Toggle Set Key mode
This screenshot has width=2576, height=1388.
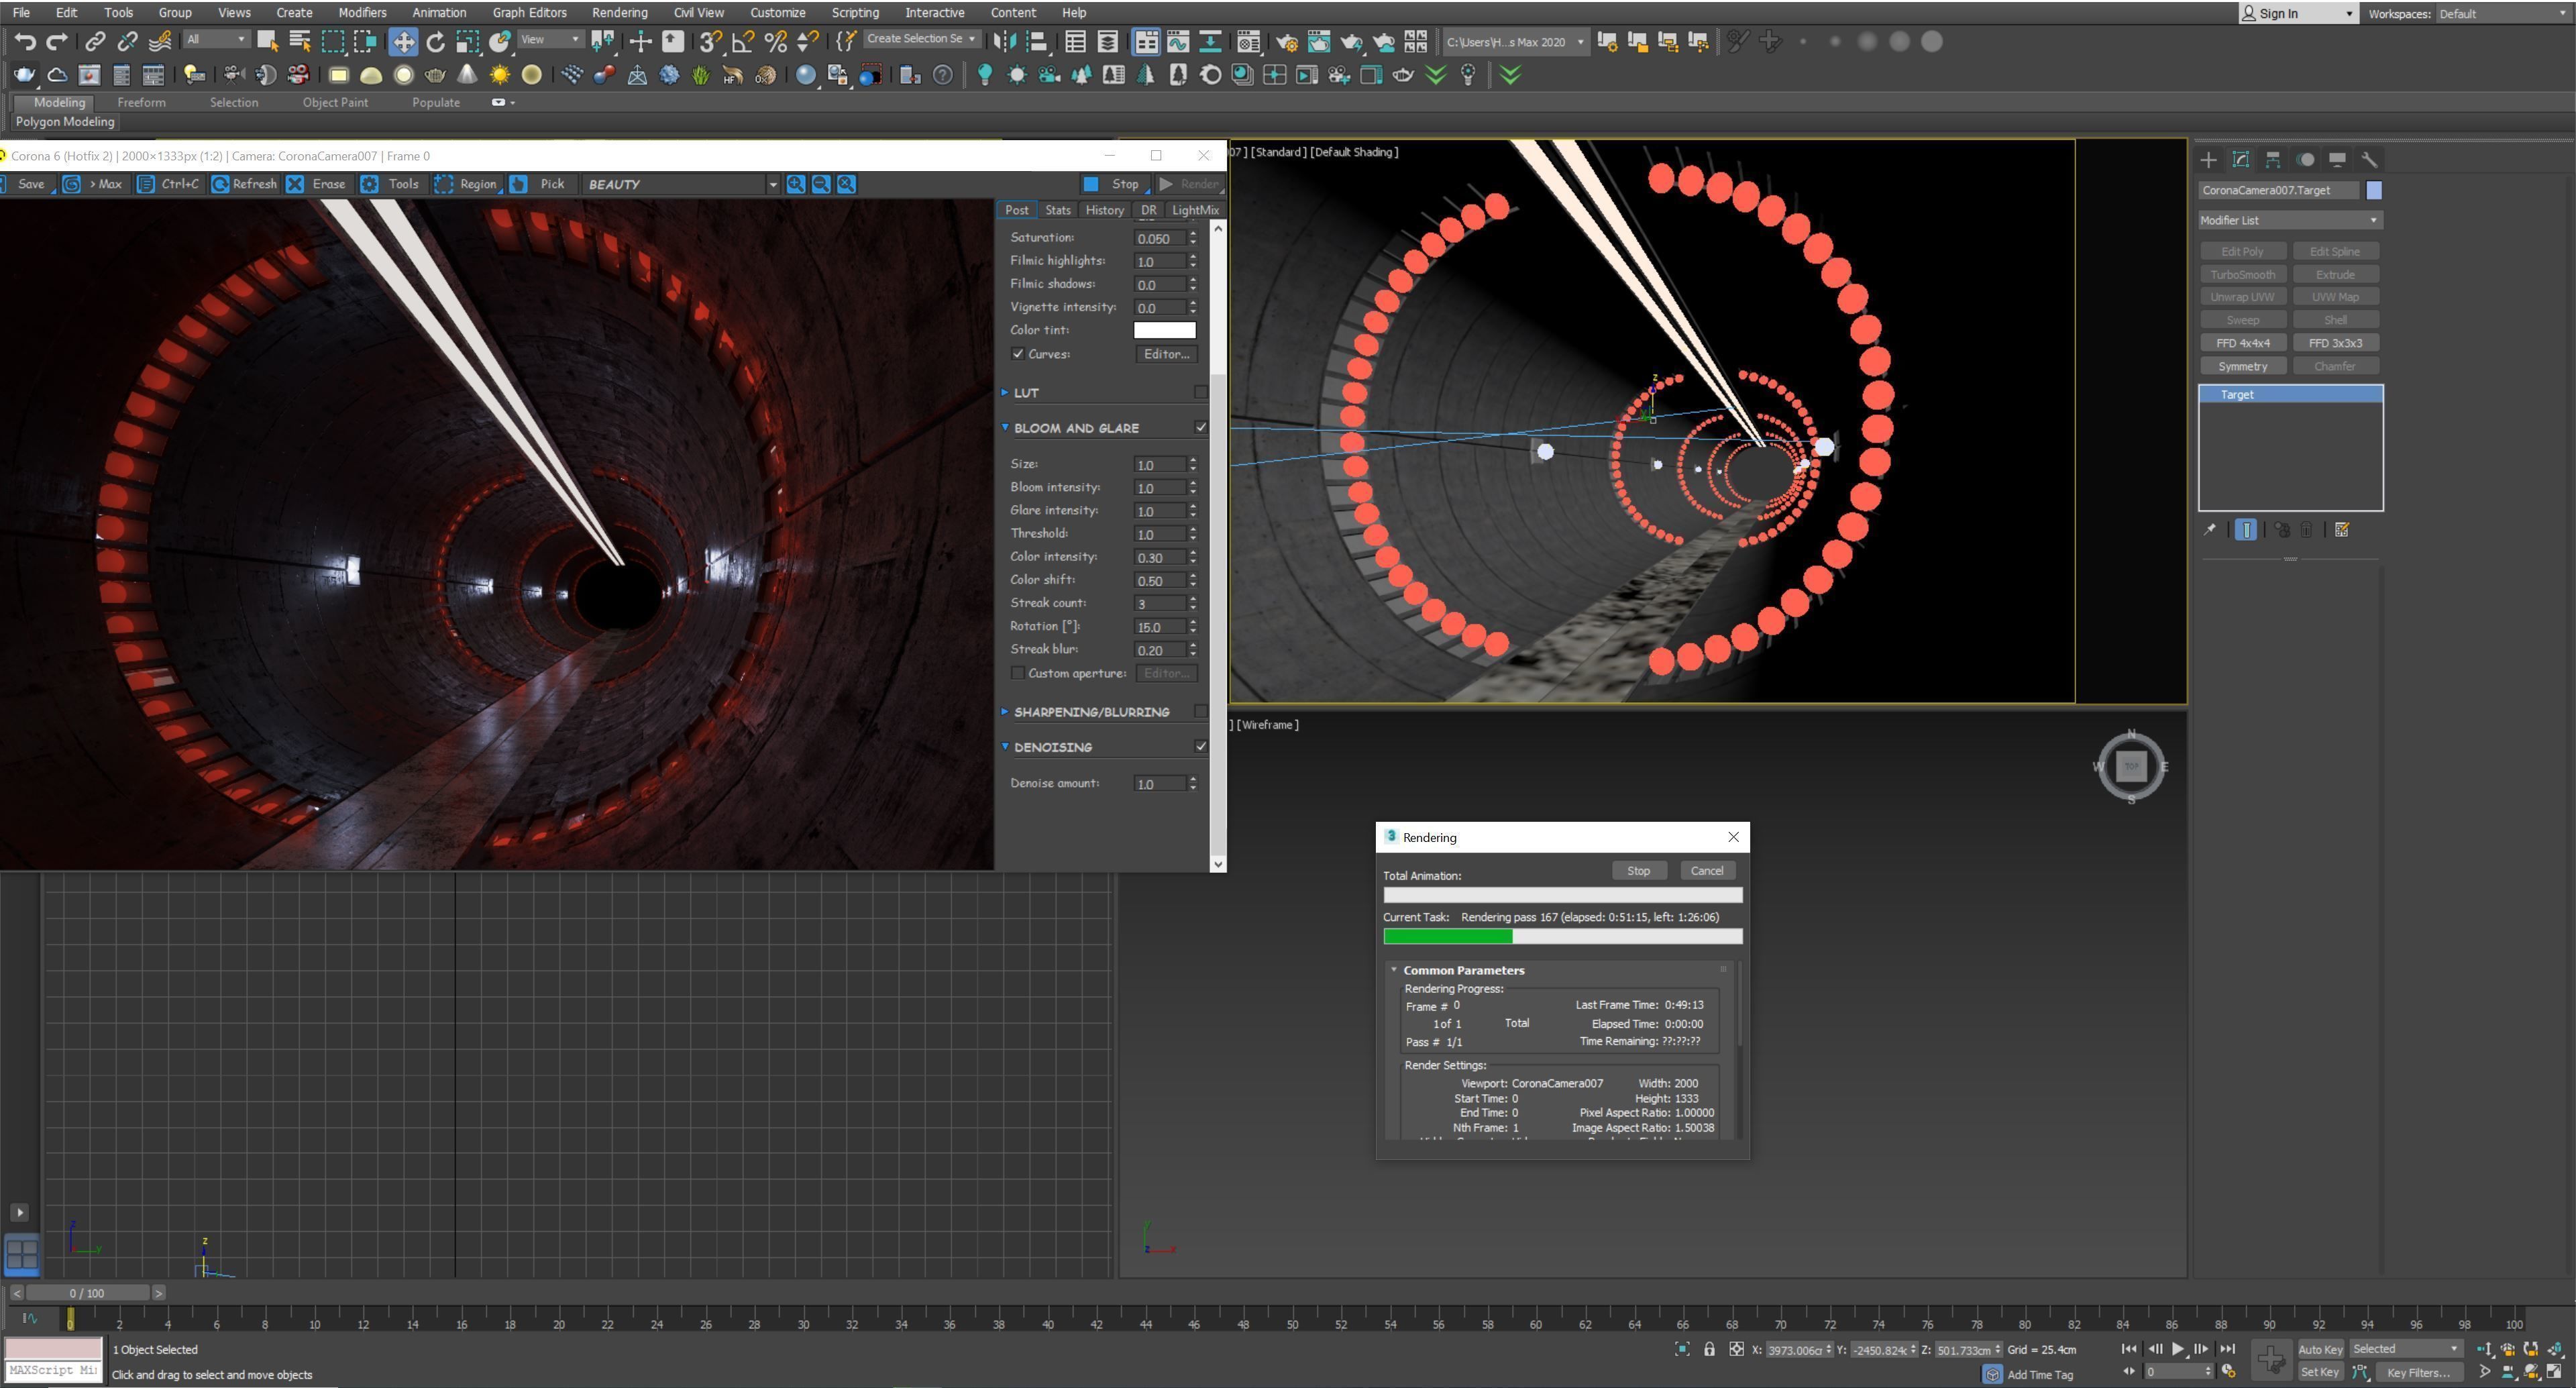2320,1372
